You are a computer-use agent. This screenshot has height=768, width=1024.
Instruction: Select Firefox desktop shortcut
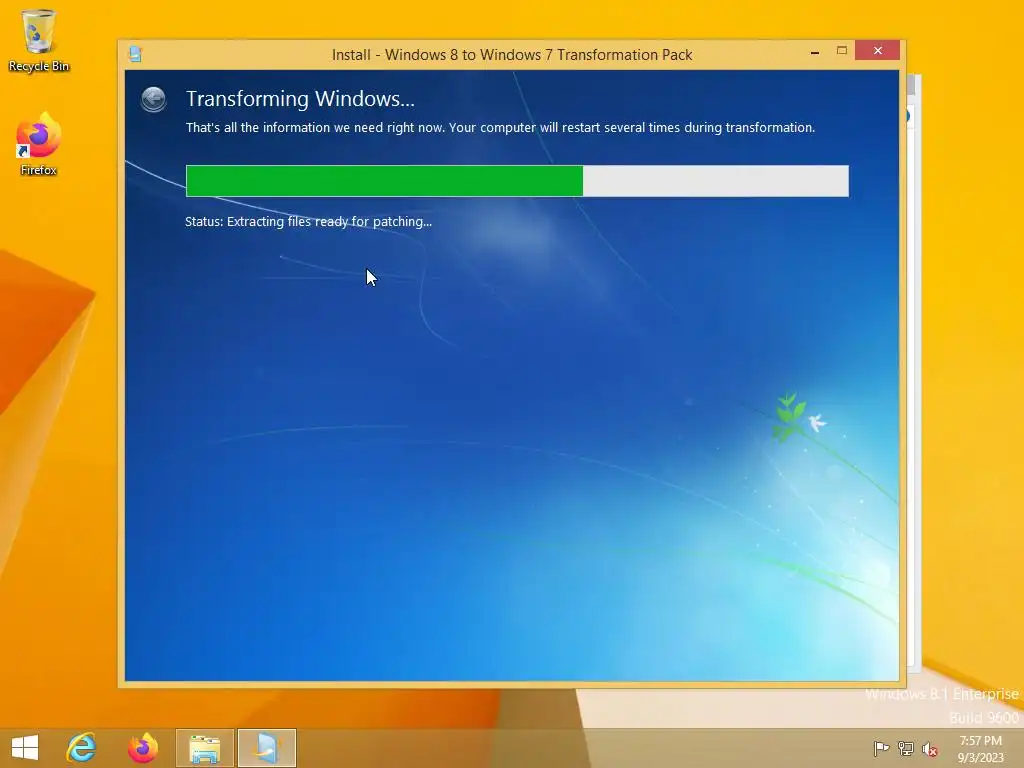pos(39,144)
